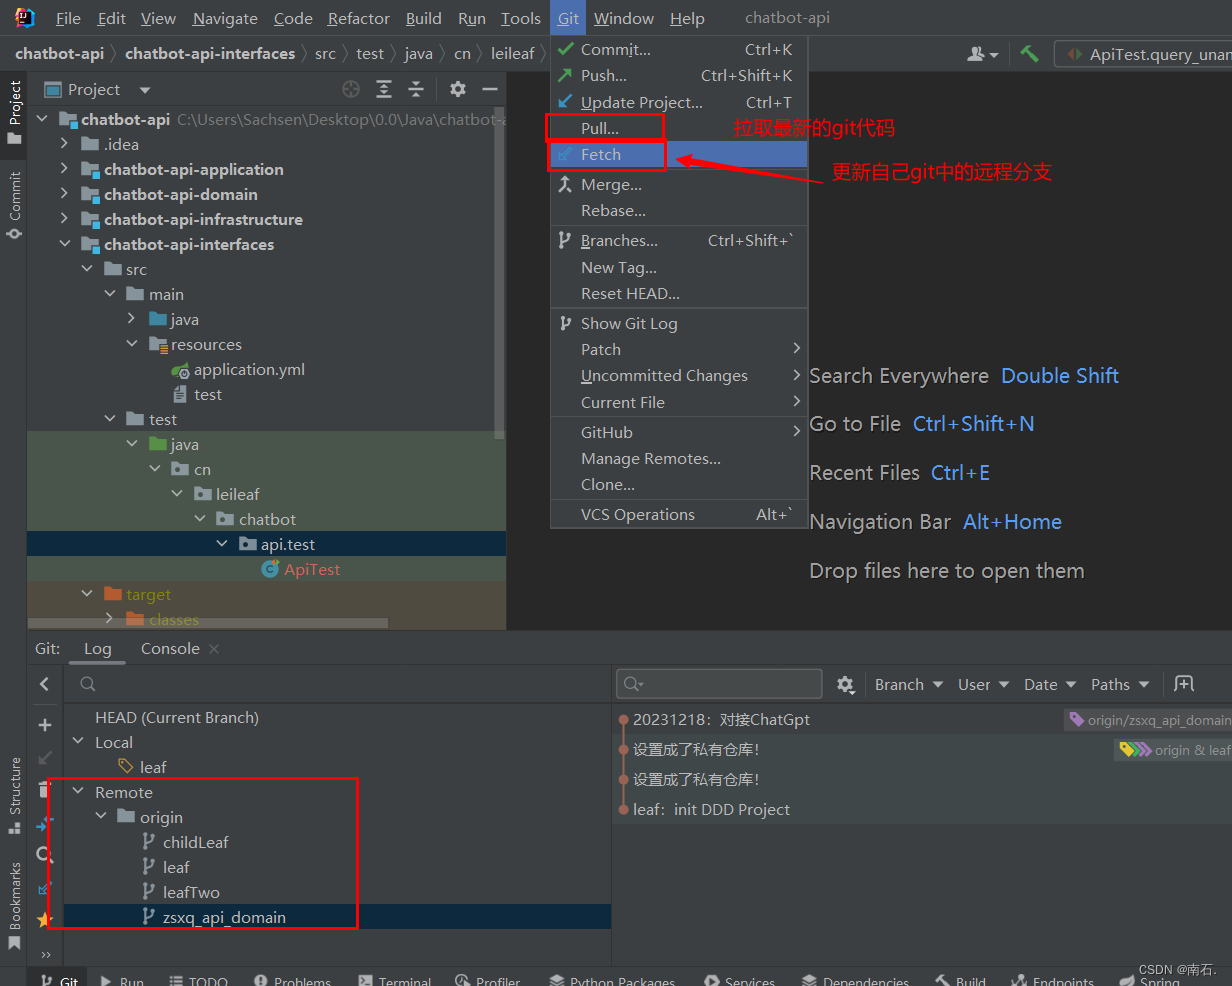Viewport: 1232px width, 986px height.
Task: Open application.yml file
Action: click(249, 369)
